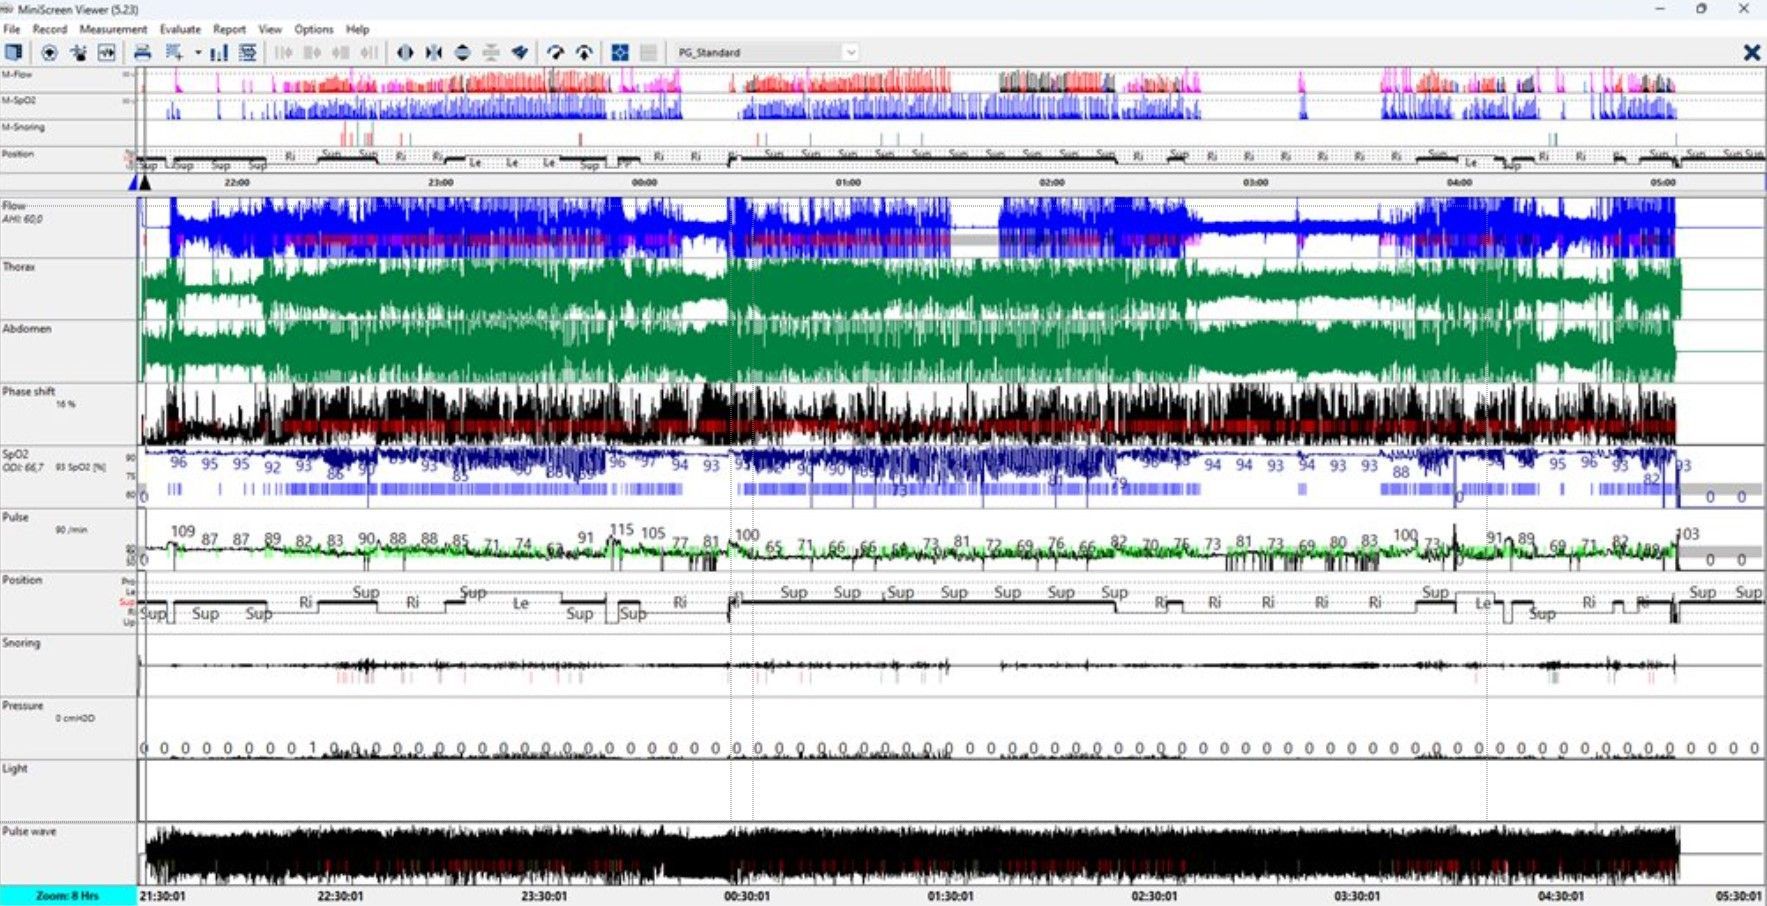1767x906 pixels.
Task: Open the Options menu
Action: (x=314, y=29)
